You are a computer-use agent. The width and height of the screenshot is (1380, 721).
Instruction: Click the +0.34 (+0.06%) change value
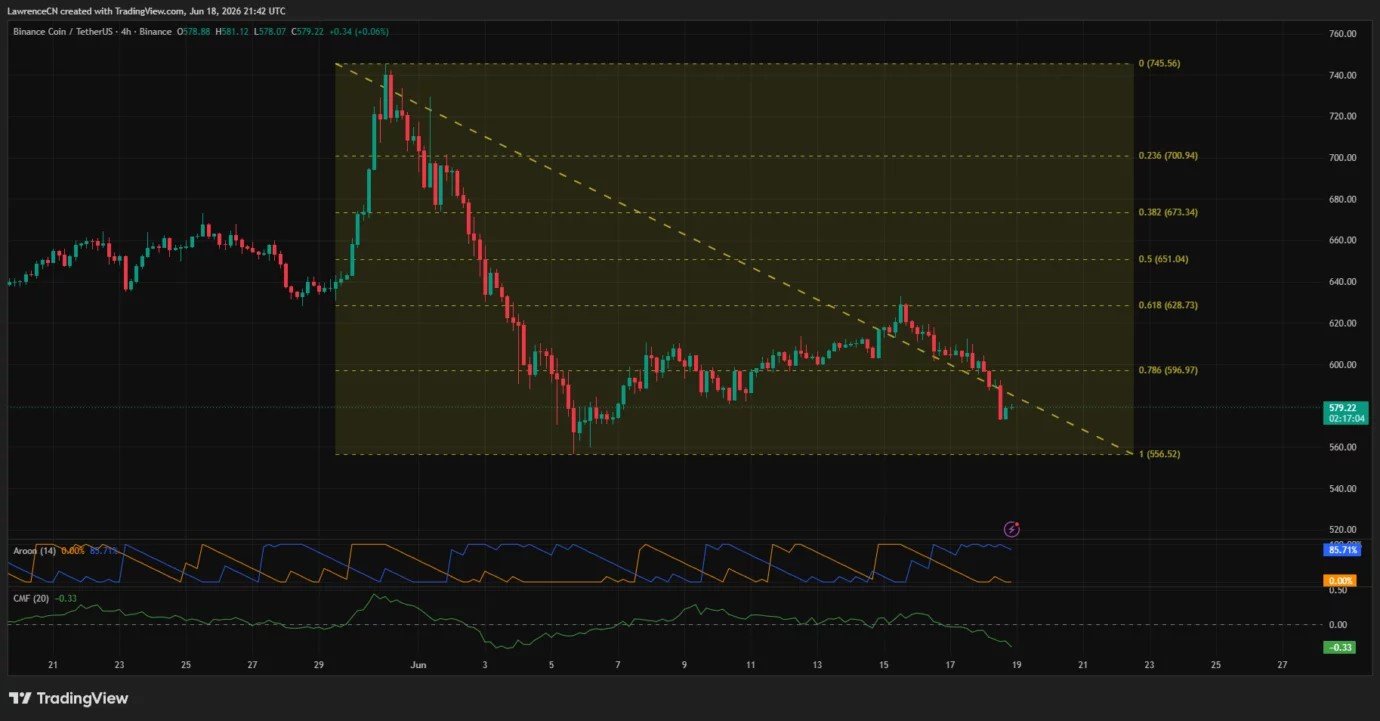[359, 32]
